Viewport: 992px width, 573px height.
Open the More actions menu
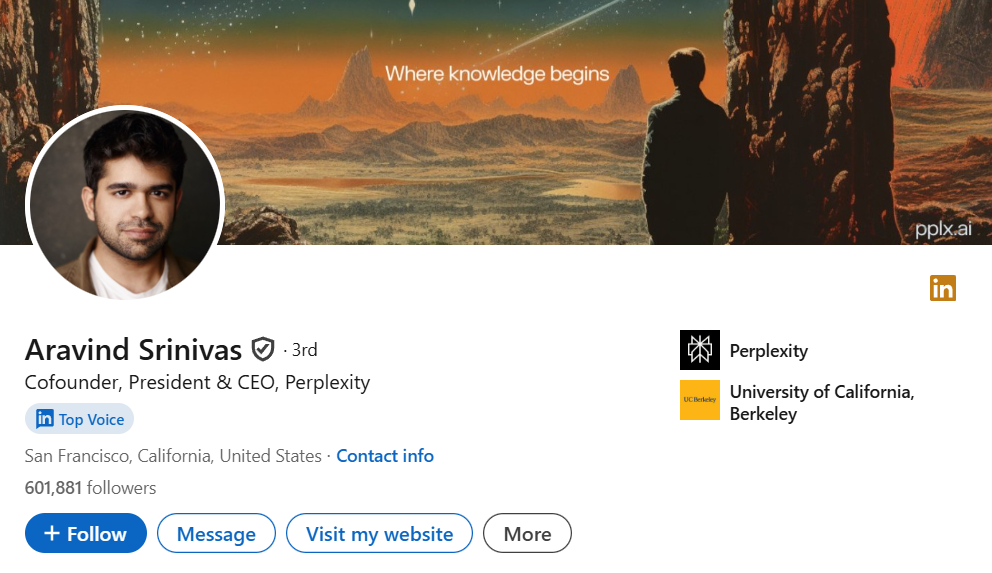pos(527,534)
